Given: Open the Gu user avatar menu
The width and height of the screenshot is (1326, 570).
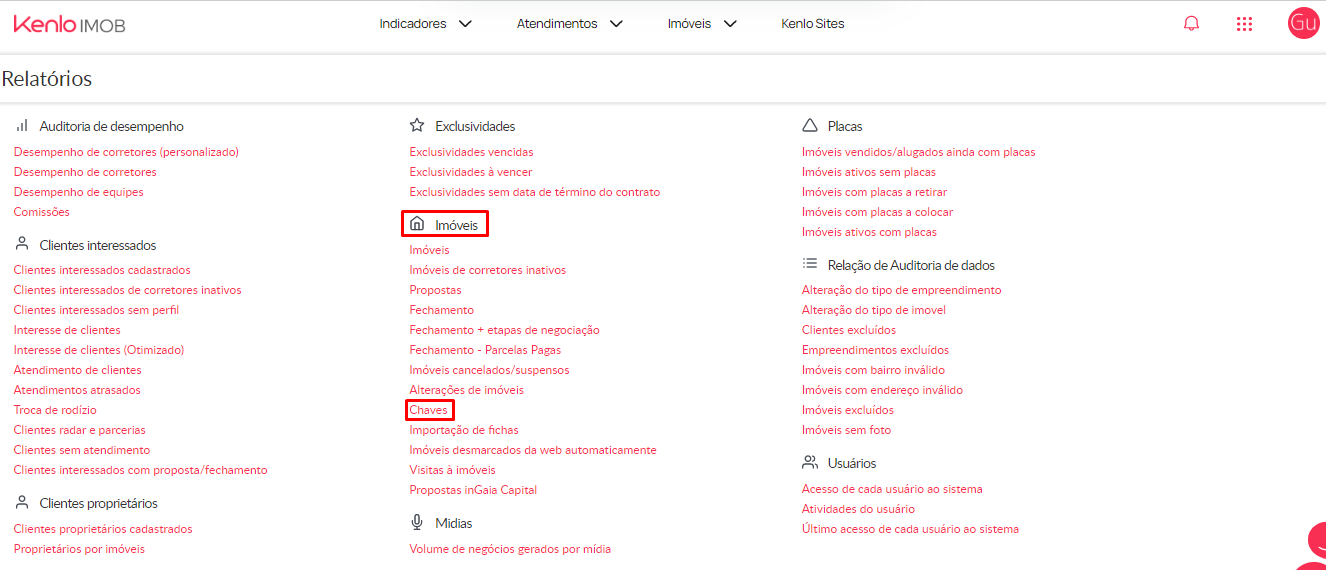Looking at the screenshot, I should (x=1303, y=23).
